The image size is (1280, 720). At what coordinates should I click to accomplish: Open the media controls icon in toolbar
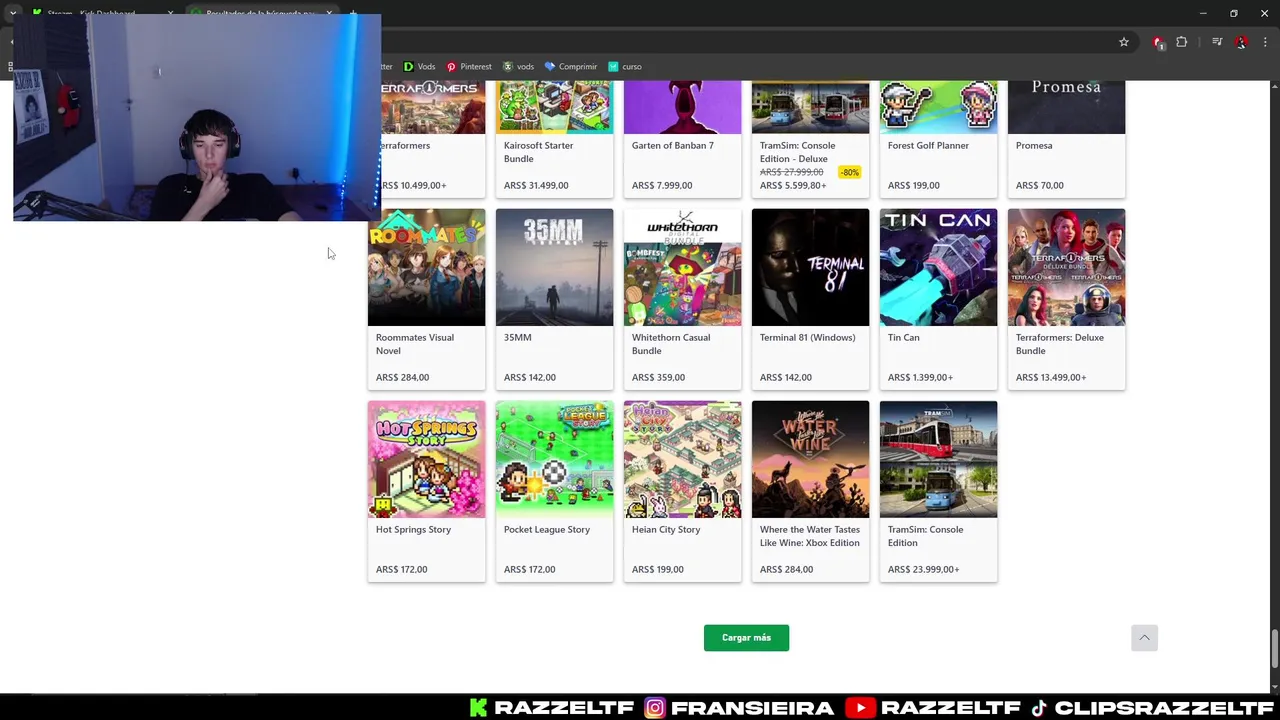point(1217,42)
